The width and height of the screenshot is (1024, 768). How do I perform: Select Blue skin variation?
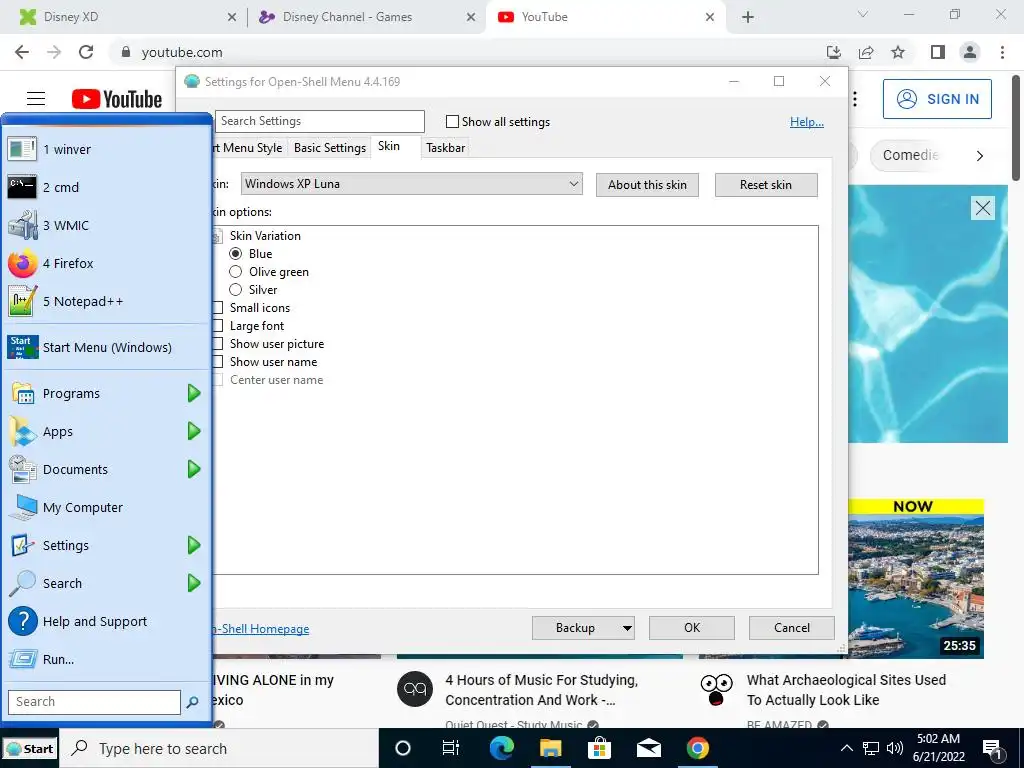click(x=236, y=254)
